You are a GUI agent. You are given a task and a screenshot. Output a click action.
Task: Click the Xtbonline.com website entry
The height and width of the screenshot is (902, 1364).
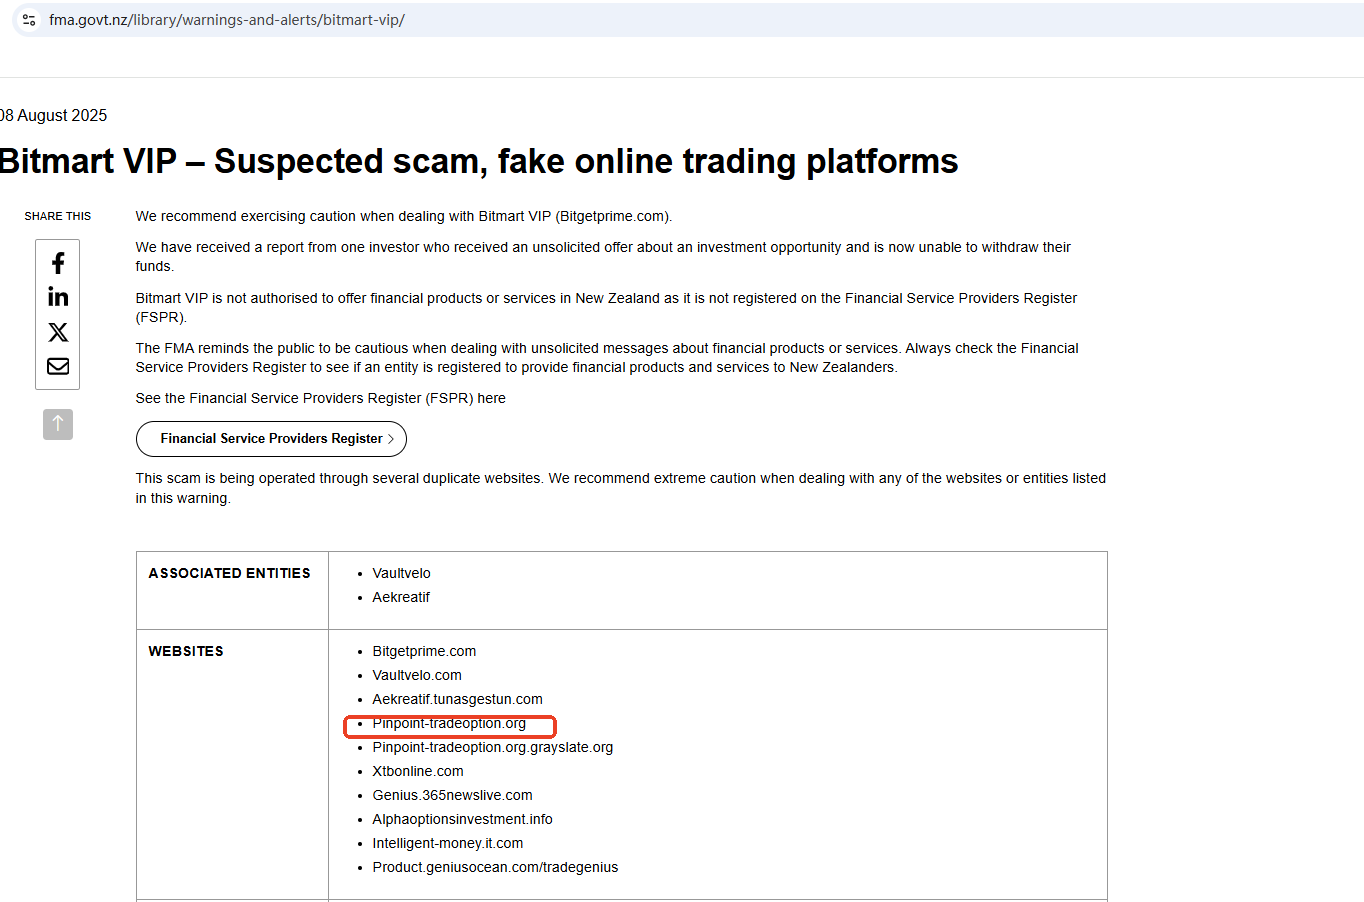[x=418, y=772]
